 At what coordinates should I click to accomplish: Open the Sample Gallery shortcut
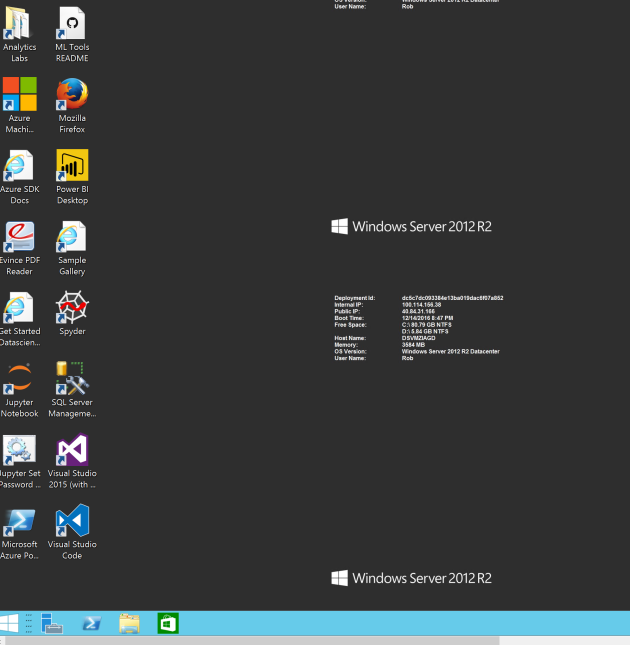72,237
